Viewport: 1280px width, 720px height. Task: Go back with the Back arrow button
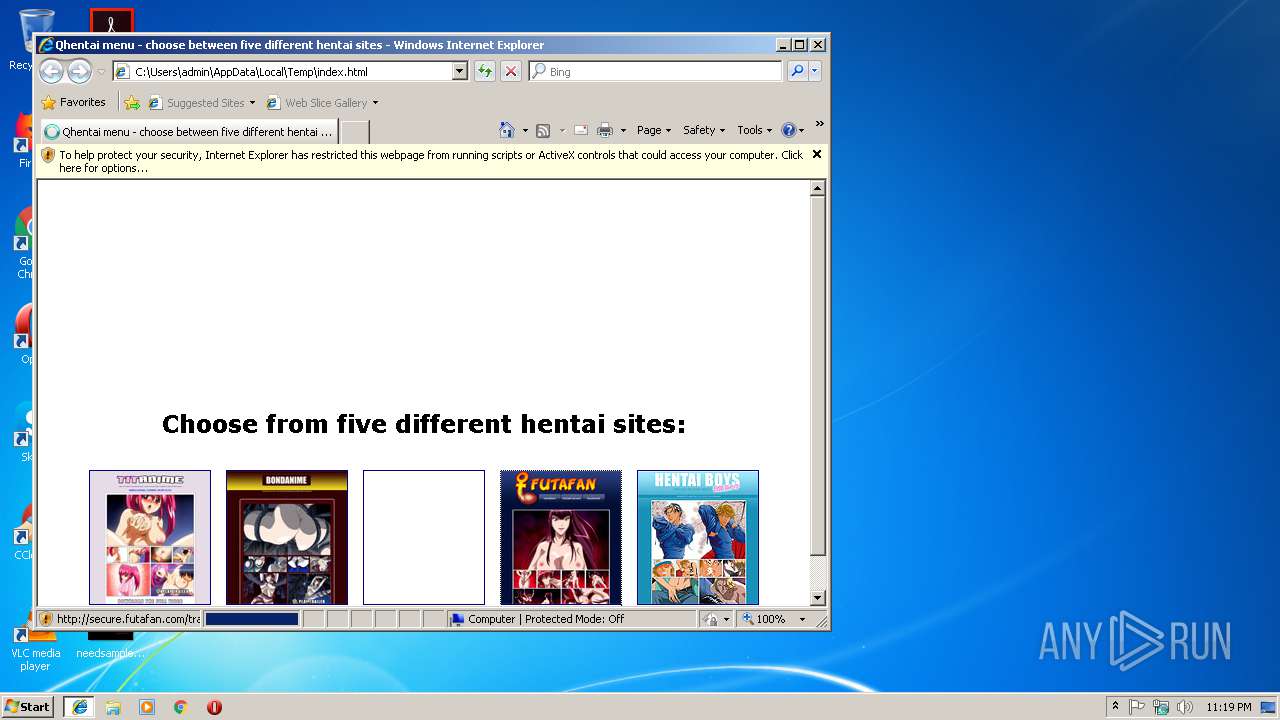tap(51, 71)
